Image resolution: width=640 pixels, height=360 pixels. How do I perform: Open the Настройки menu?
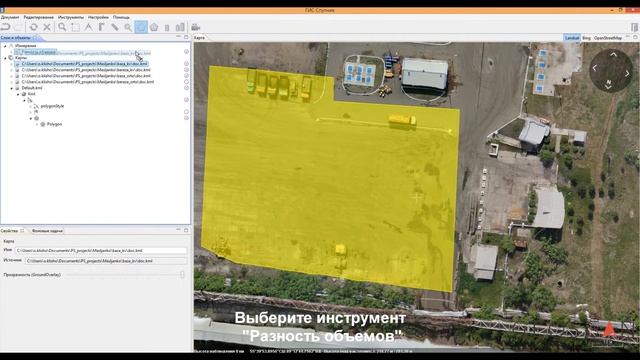point(98,17)
